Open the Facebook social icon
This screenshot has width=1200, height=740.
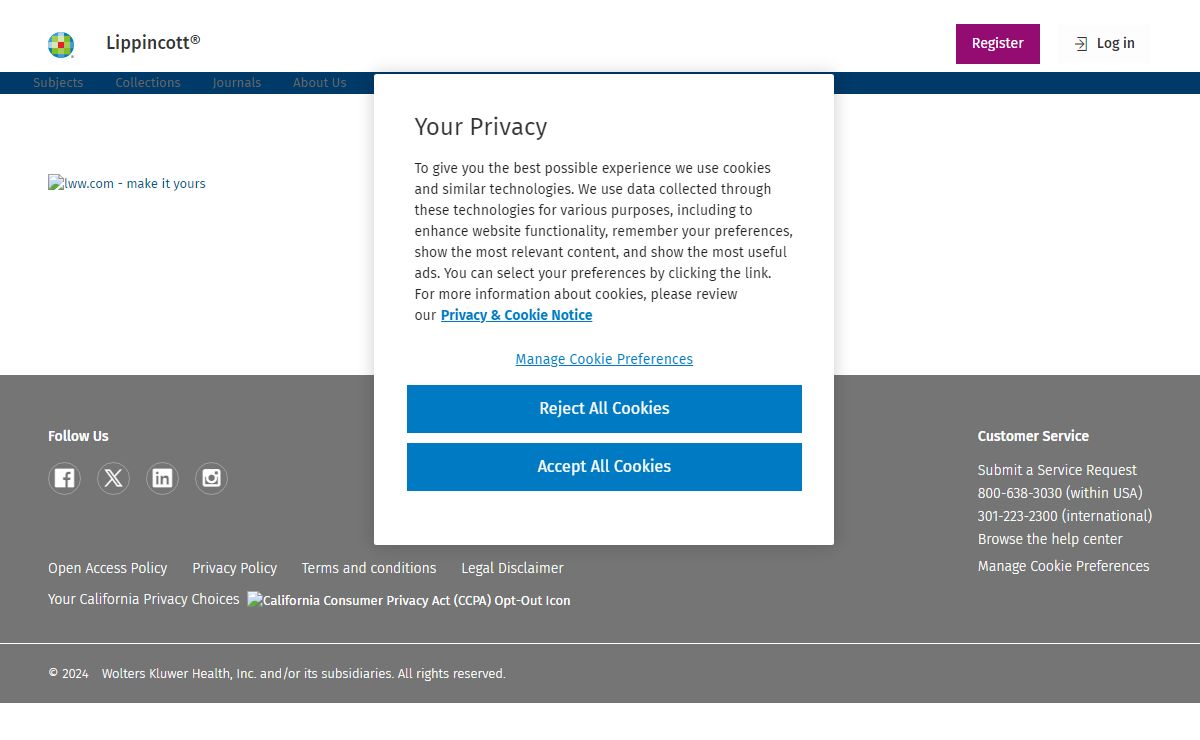(64, 478)
